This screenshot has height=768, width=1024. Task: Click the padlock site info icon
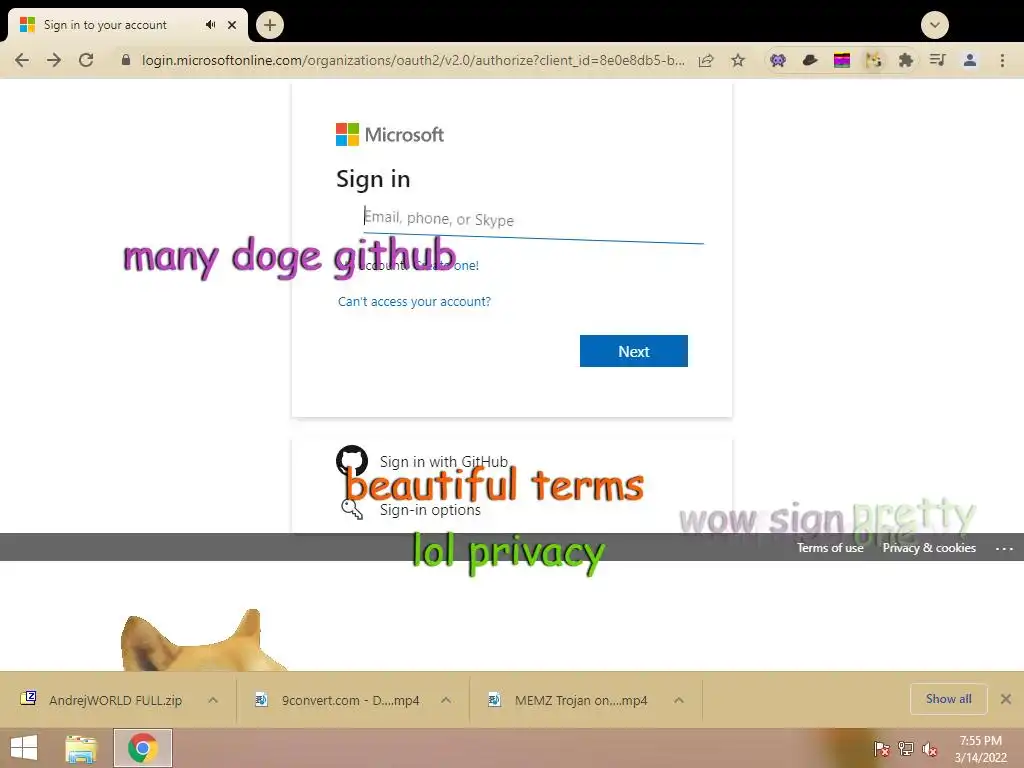[x=125, y=59]
